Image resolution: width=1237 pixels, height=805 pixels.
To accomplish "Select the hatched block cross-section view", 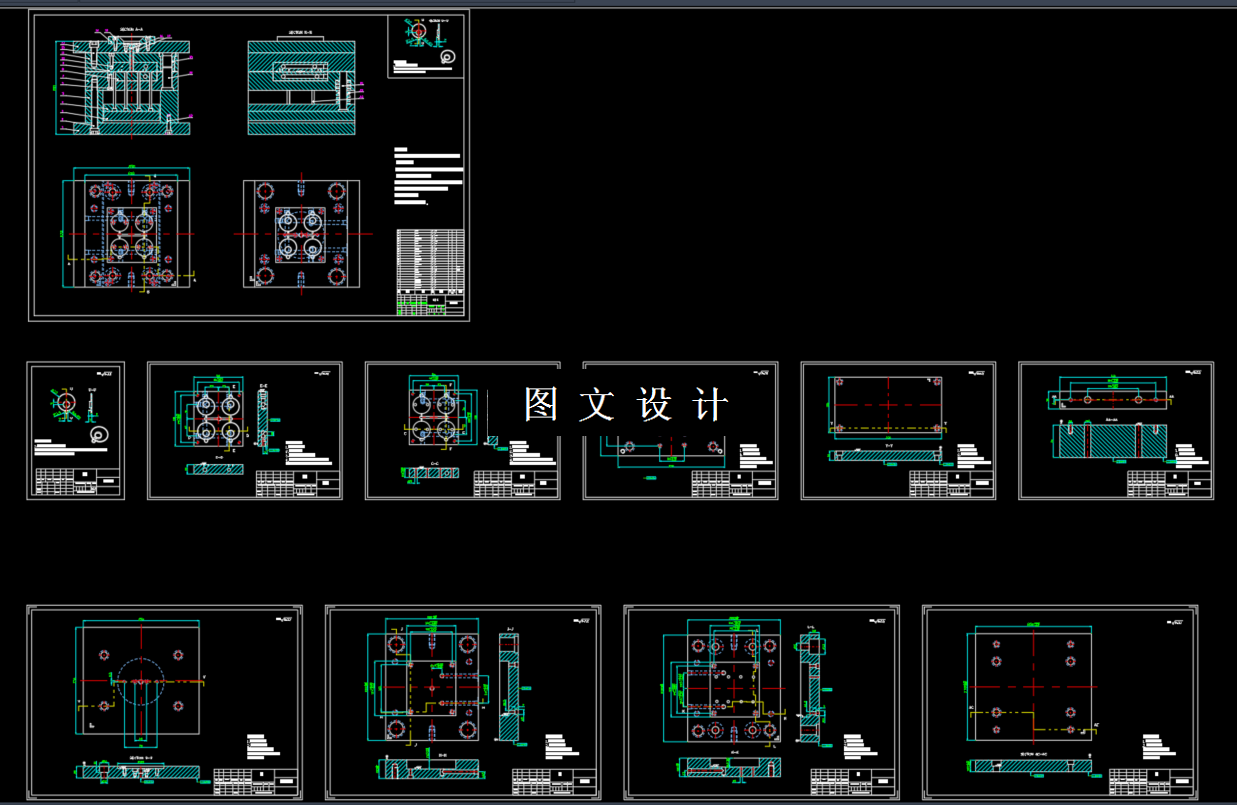I will pyautogui.click(x=1112, y=441).
